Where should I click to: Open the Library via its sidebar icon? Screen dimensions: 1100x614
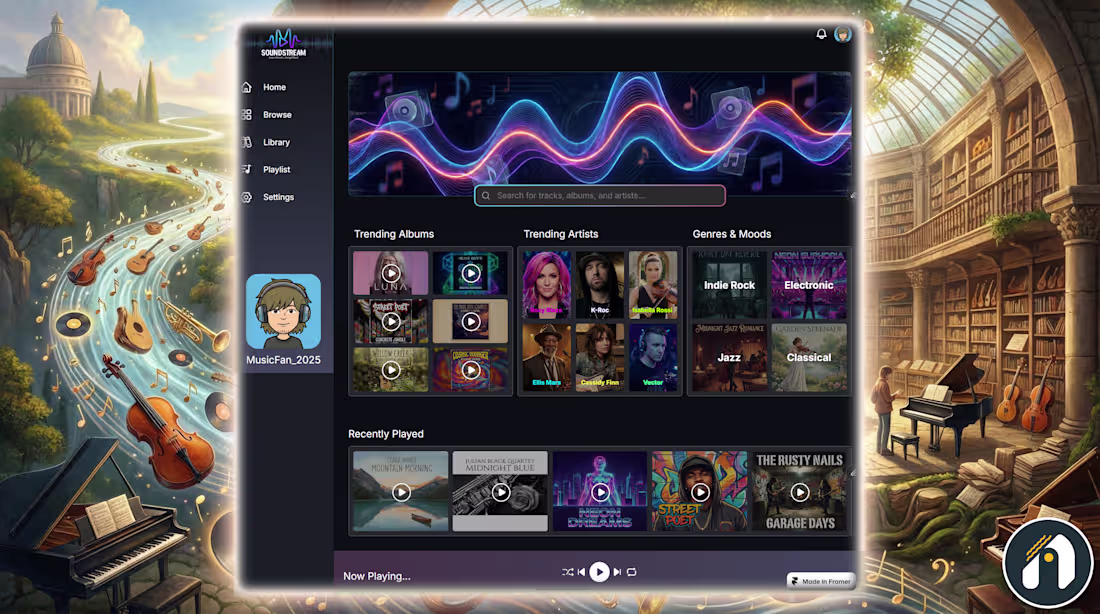245,142
